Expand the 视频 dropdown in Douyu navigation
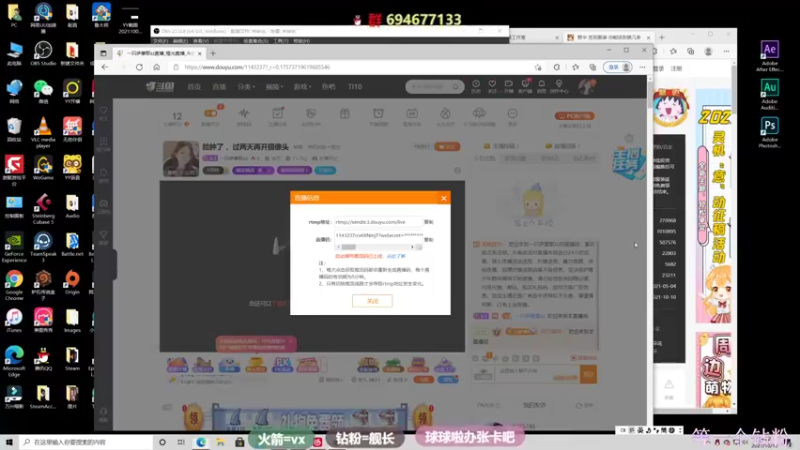 coord(274,87)
